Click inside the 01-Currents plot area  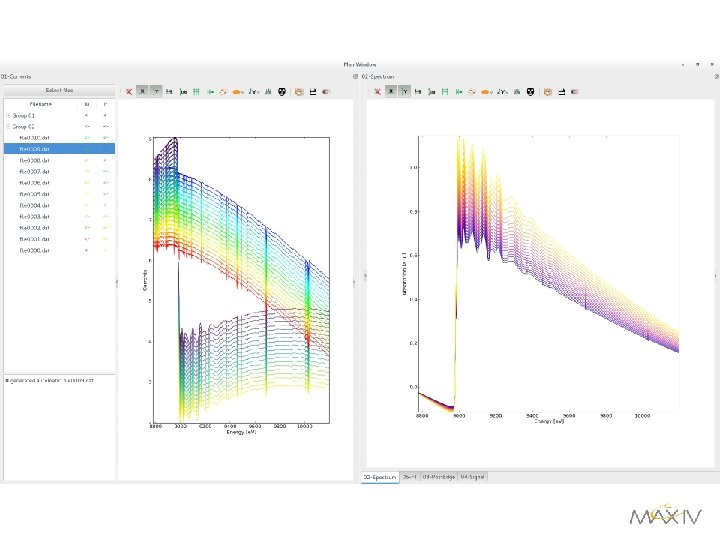[241, 280]
